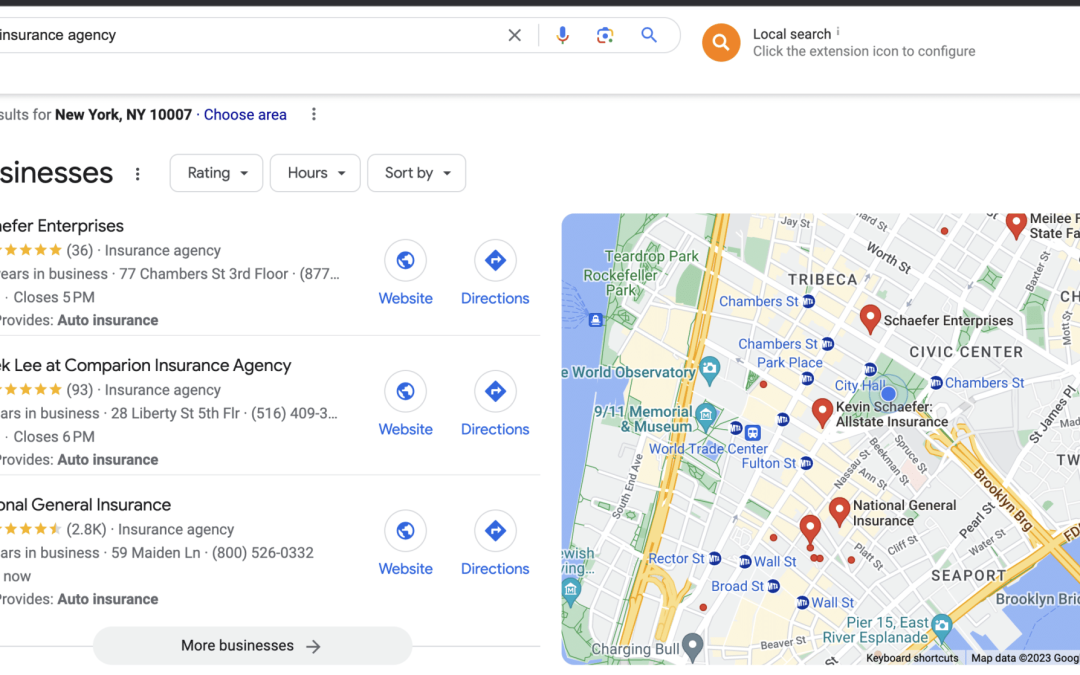Click the Website label for Schaefer Enterprises
Image resolution: width=1080 pixels, height=675 pixels.
[x=405, y=298]
